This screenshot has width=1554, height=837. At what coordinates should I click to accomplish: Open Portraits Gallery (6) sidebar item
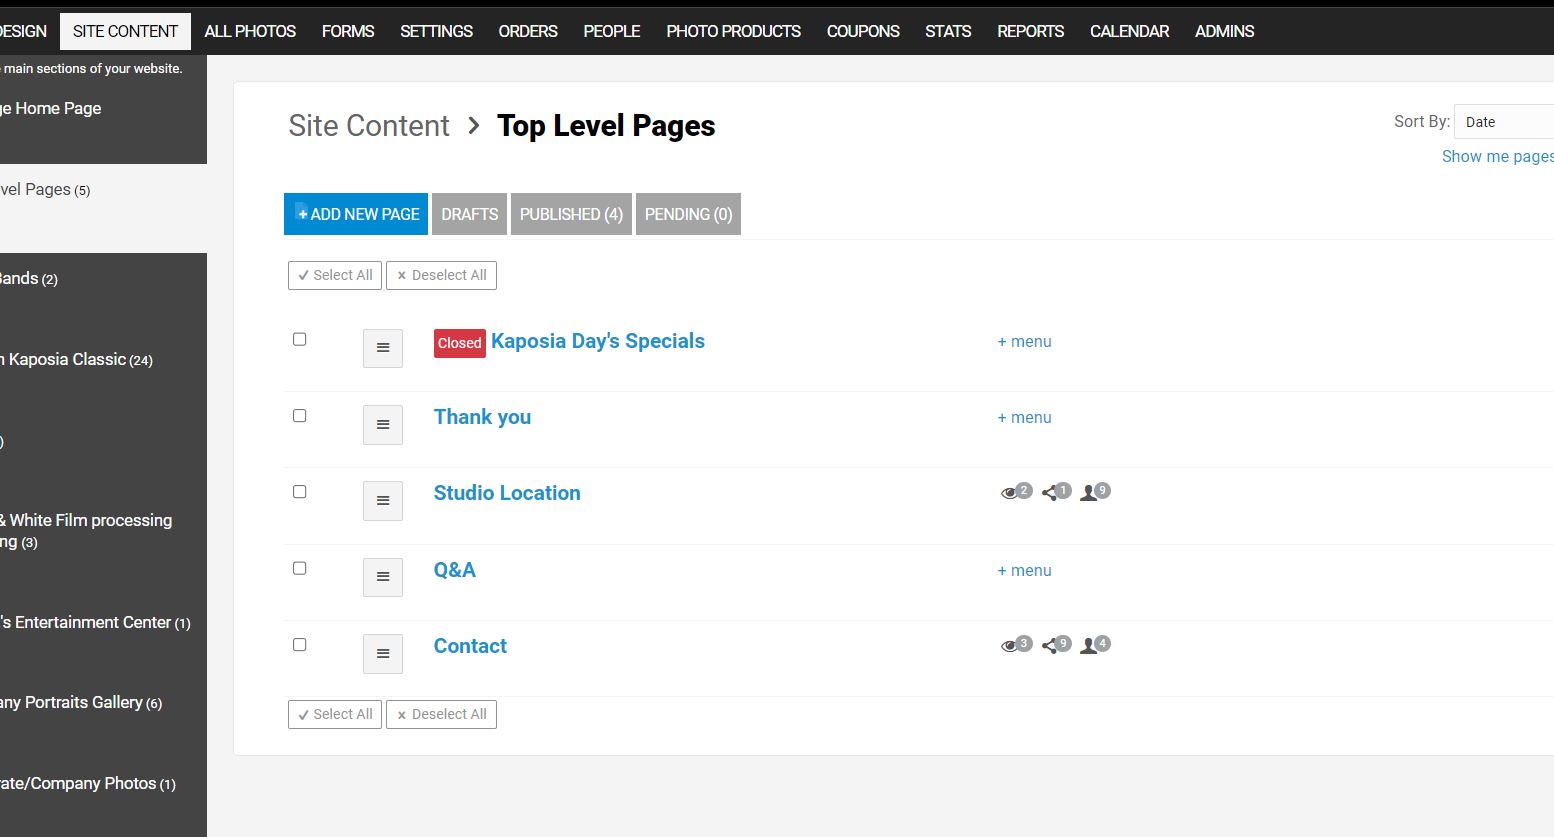(81, 702)
